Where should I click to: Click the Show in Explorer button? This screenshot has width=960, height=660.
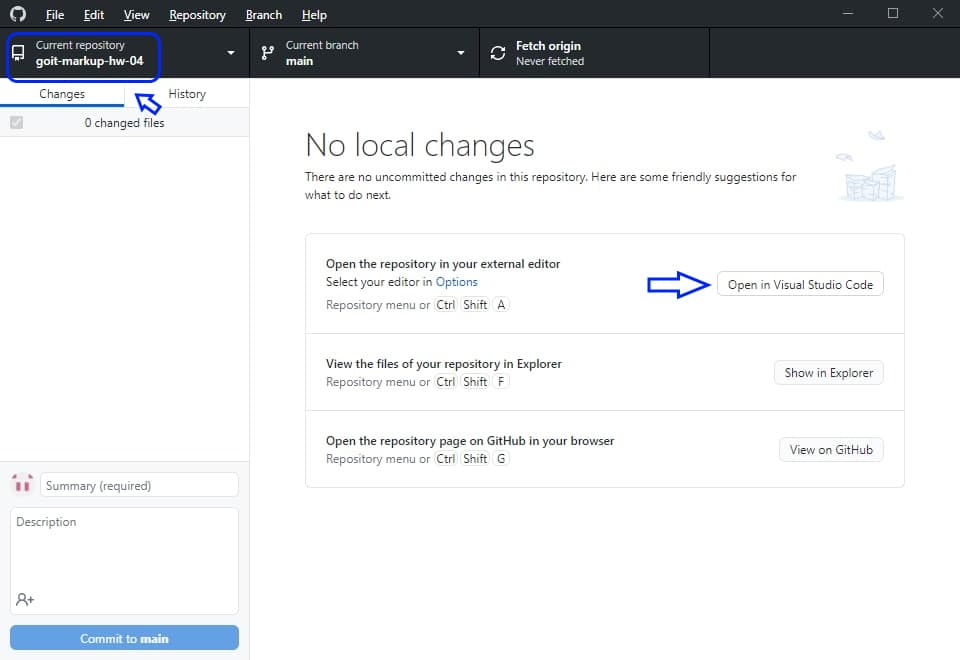(828, 373)
